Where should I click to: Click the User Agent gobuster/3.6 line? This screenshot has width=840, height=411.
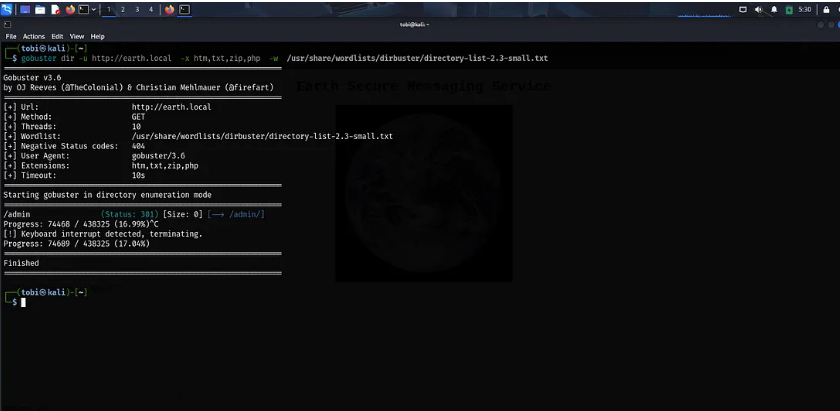click(94, 156)
